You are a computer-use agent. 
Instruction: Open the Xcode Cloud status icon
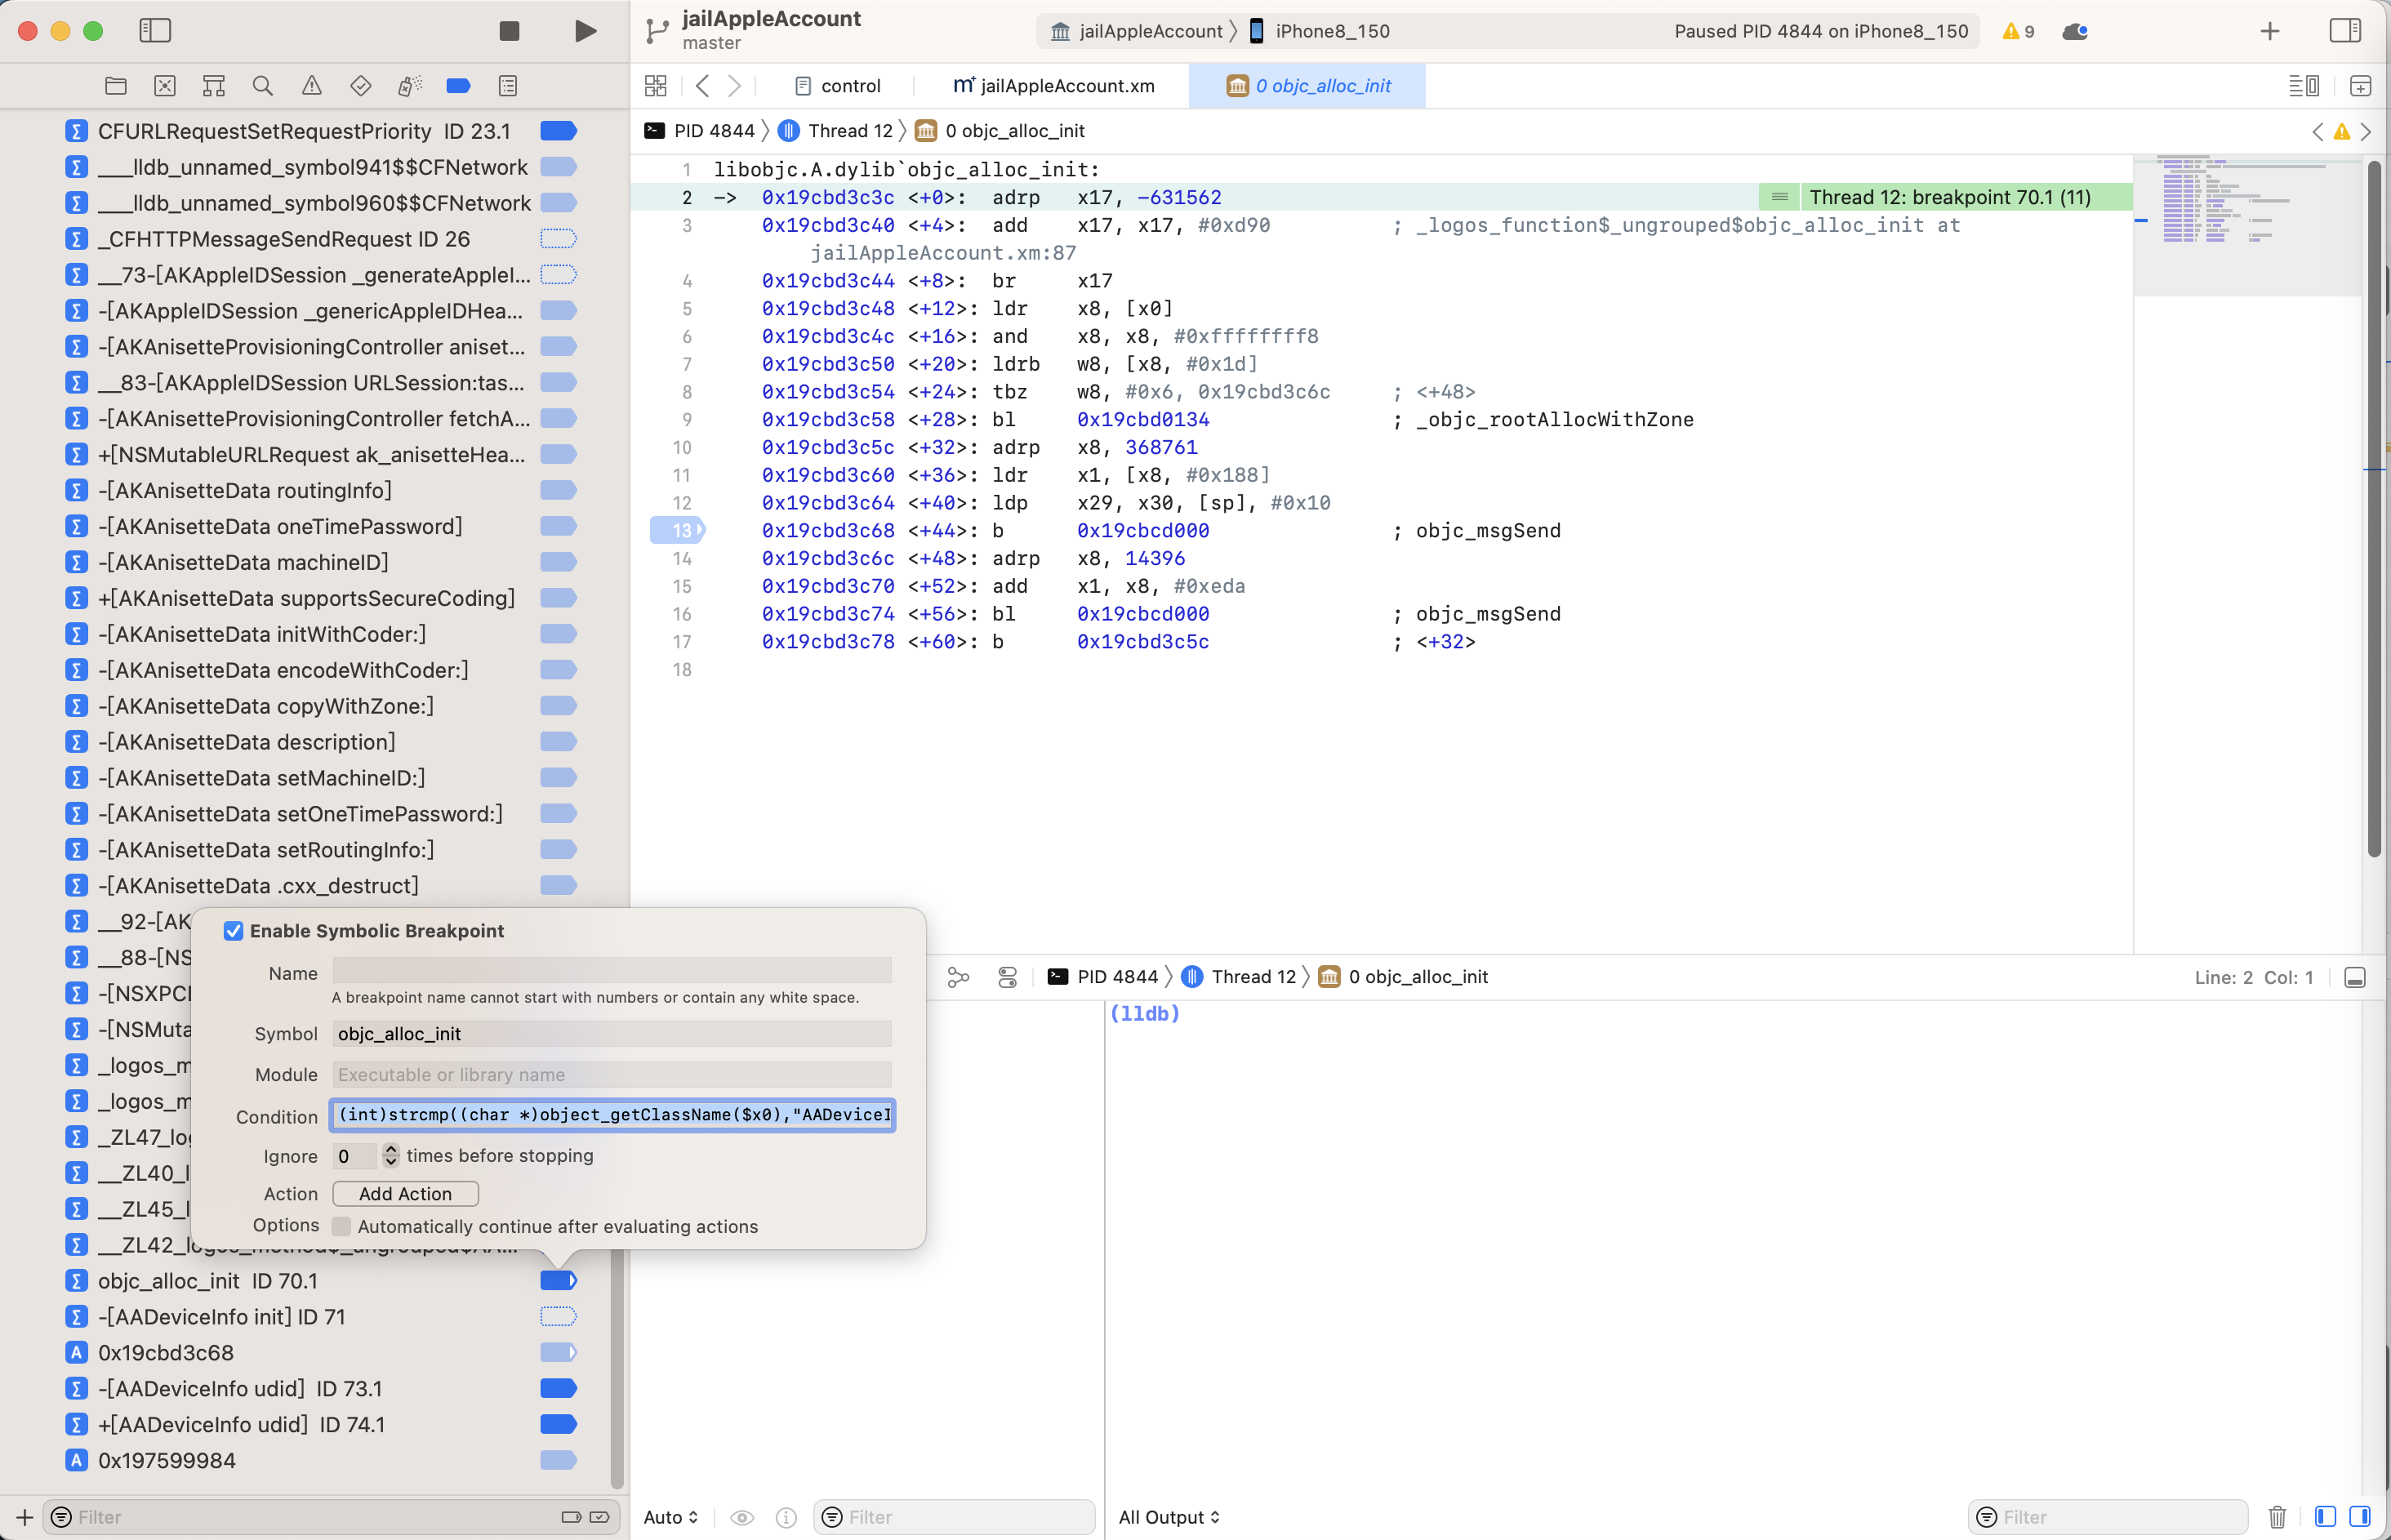coord(2075,31)
